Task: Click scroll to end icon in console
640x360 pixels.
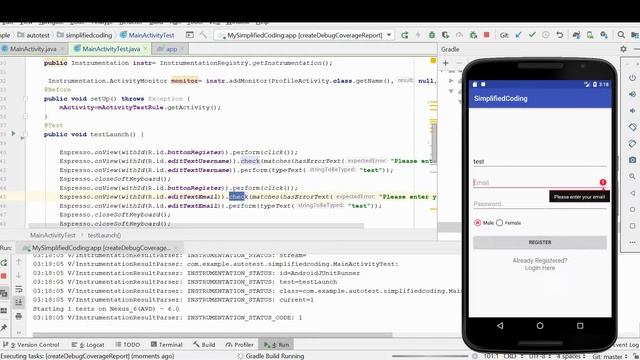Action: [18, 302]
